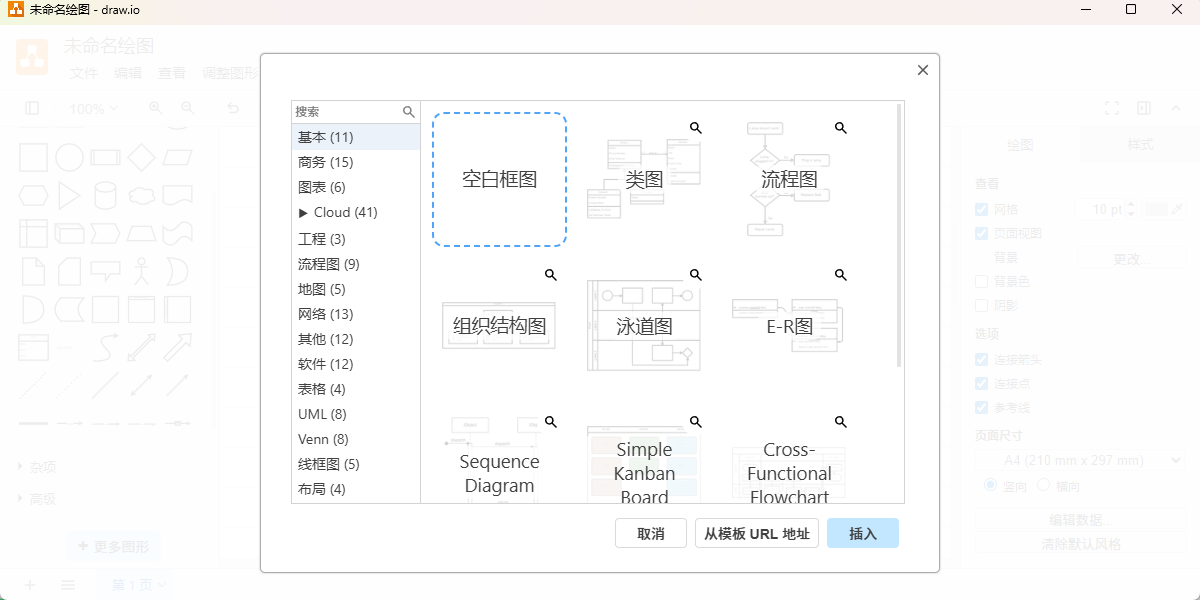This screenshot has width=1200, height=600.
Task: Toggle the 阴影 checkbox in the format panel
Action: (x=981, y=306)
